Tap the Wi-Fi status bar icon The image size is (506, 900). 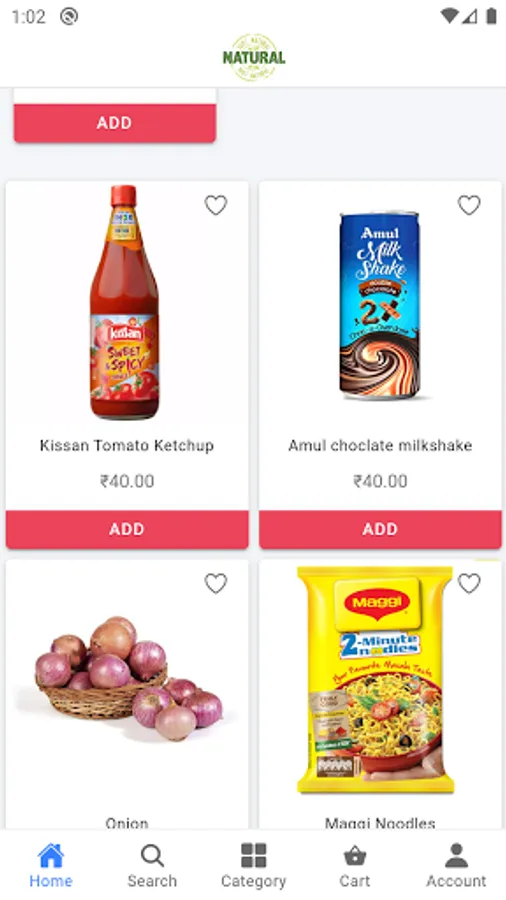(449, 16)
